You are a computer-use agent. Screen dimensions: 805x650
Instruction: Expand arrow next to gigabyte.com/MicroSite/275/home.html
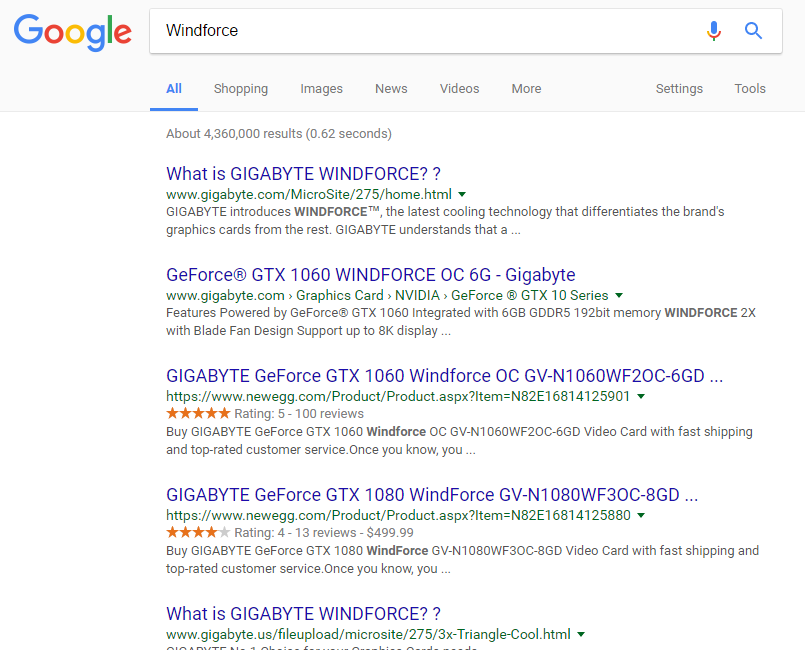(x=462, y=195)
